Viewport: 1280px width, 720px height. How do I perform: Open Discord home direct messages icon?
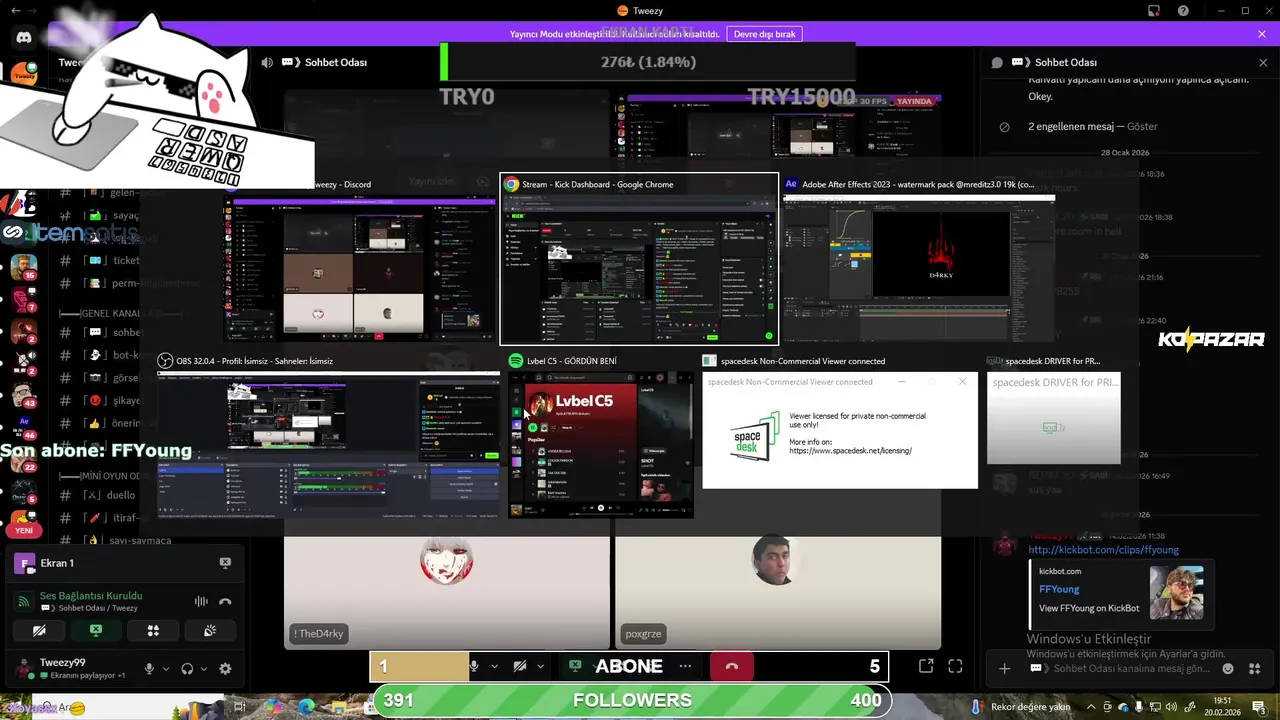tap(24, 38)
